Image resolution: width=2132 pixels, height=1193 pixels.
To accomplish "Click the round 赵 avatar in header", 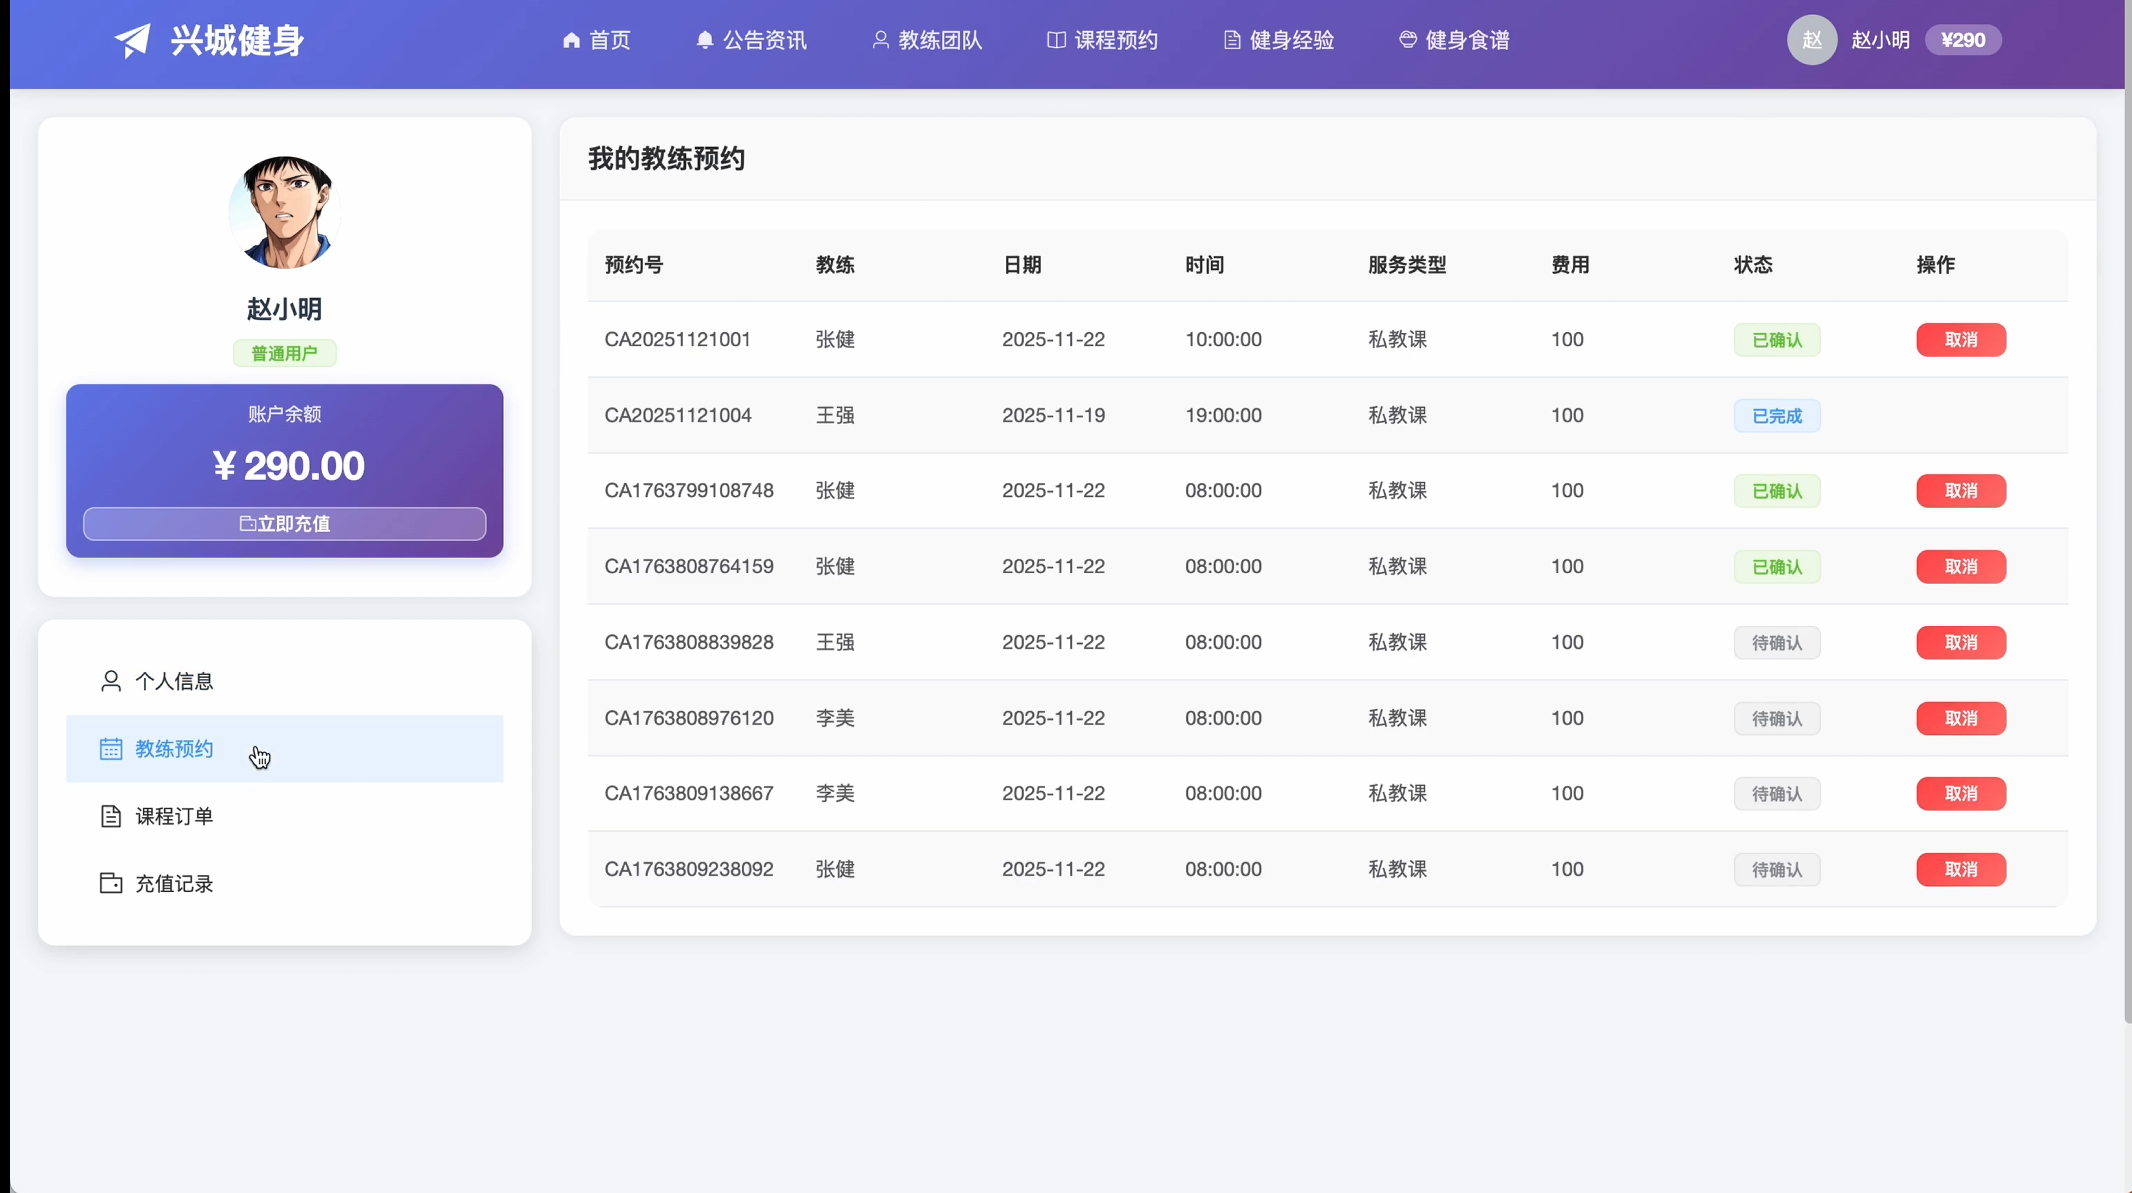I will click(1812, 40).
